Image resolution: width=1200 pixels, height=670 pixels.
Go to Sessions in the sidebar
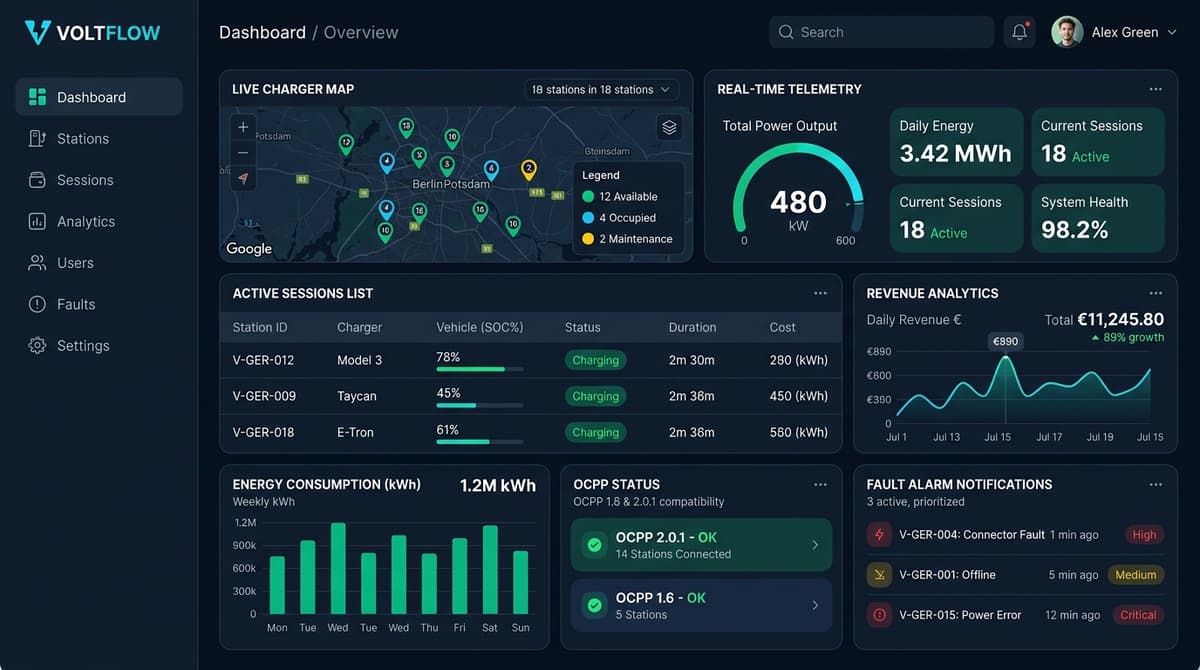tap(99, 180)
